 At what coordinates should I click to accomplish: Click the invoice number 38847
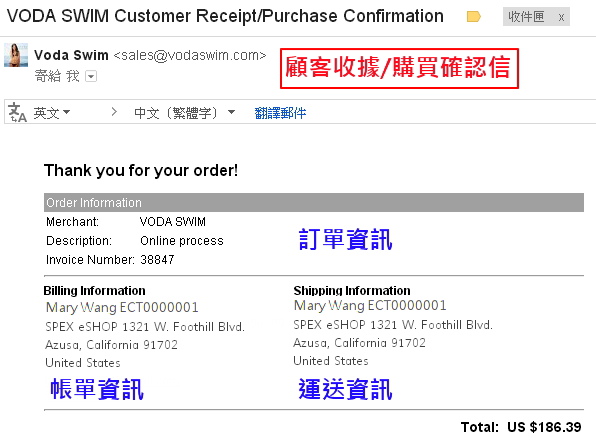157,260
